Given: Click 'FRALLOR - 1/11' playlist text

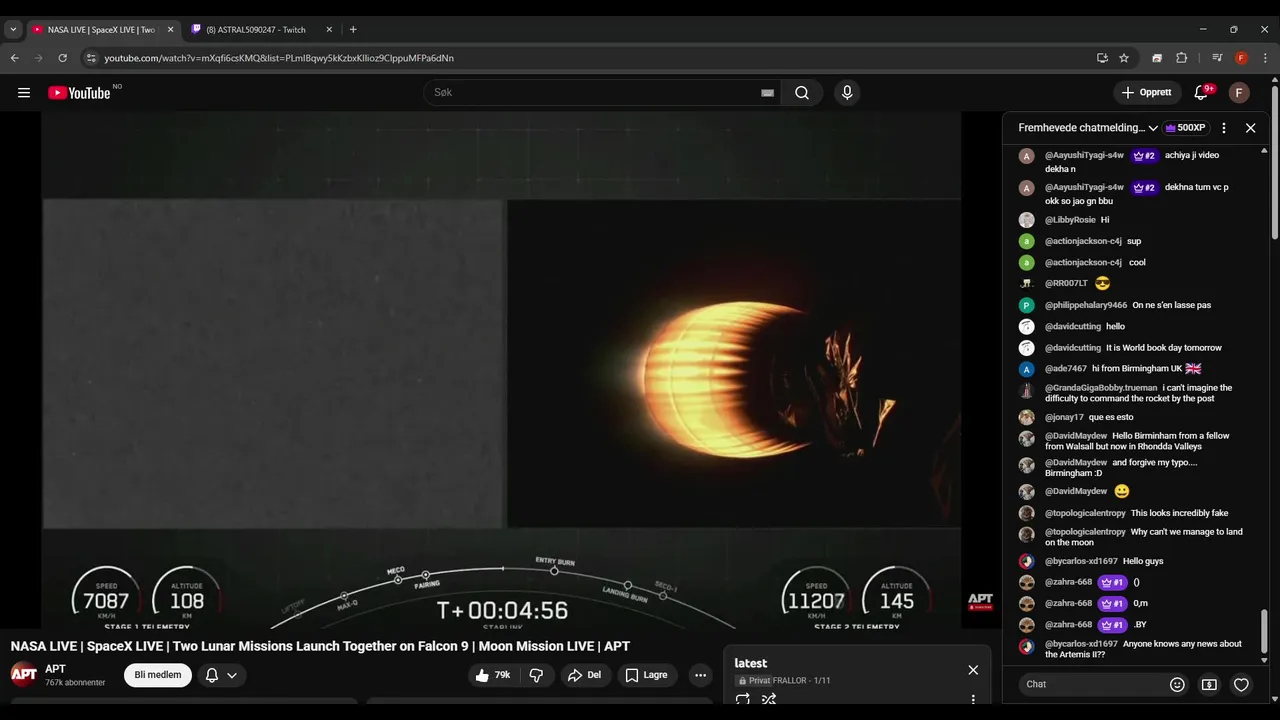Looking at the screenshot, I should [802, 681].
